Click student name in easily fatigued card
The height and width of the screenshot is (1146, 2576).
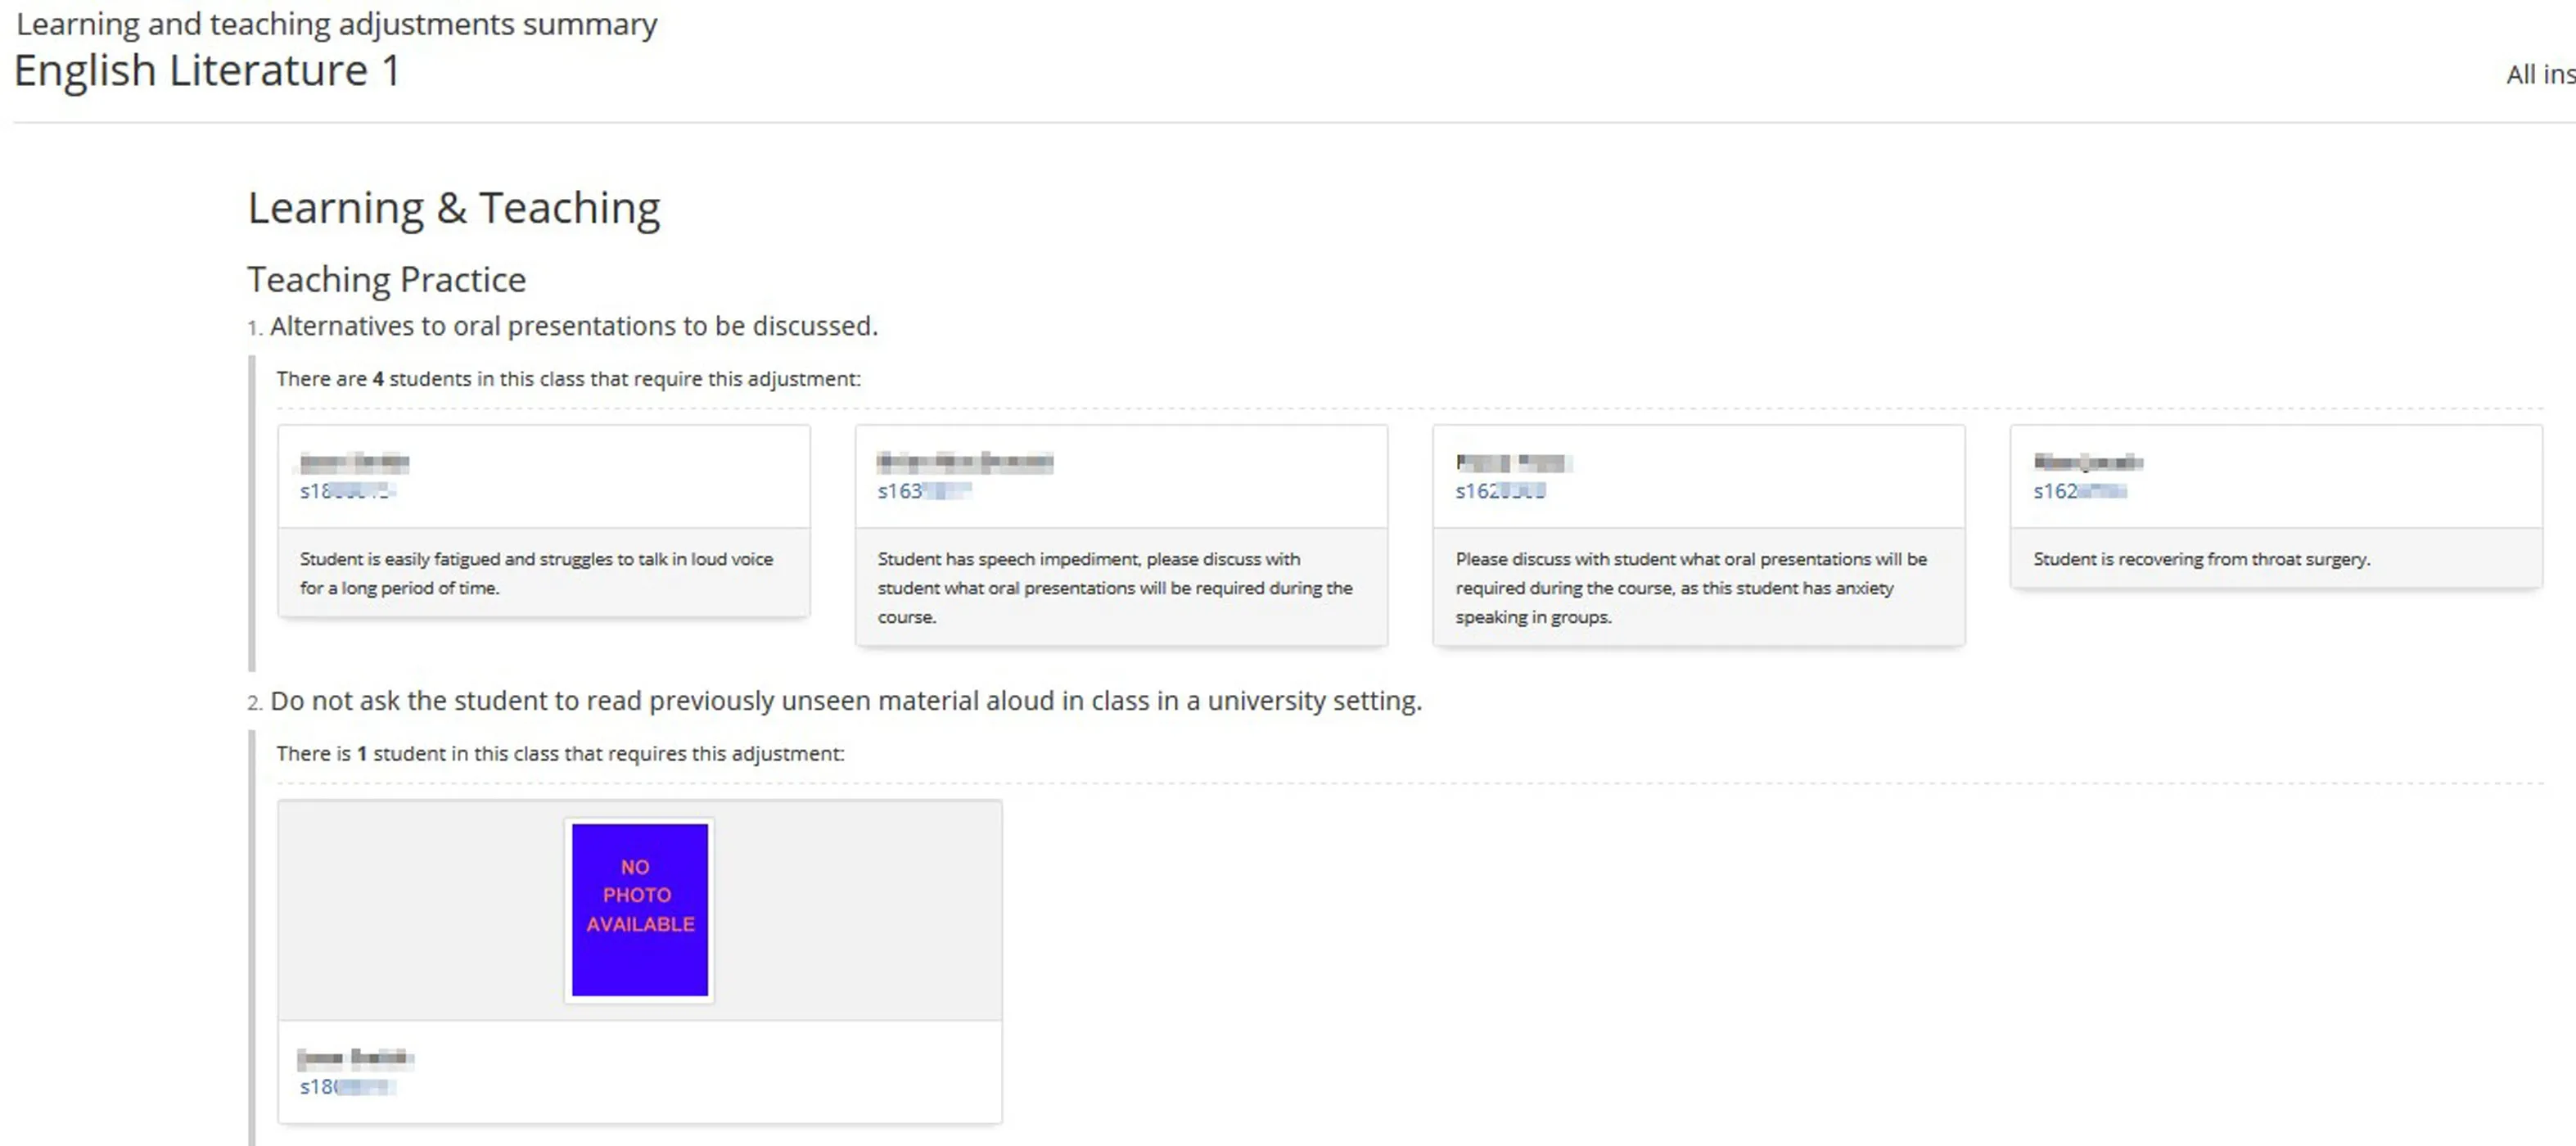[354, 462]
